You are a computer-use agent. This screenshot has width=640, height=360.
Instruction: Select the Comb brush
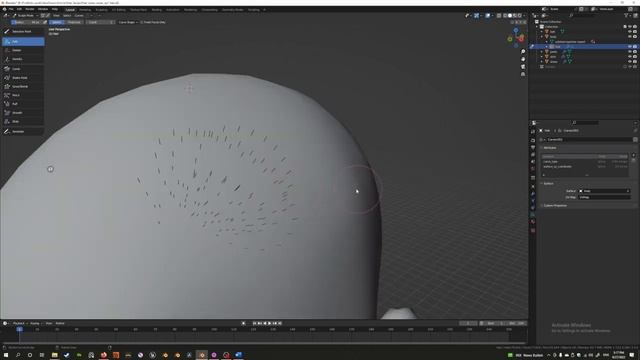coord(23,69)
